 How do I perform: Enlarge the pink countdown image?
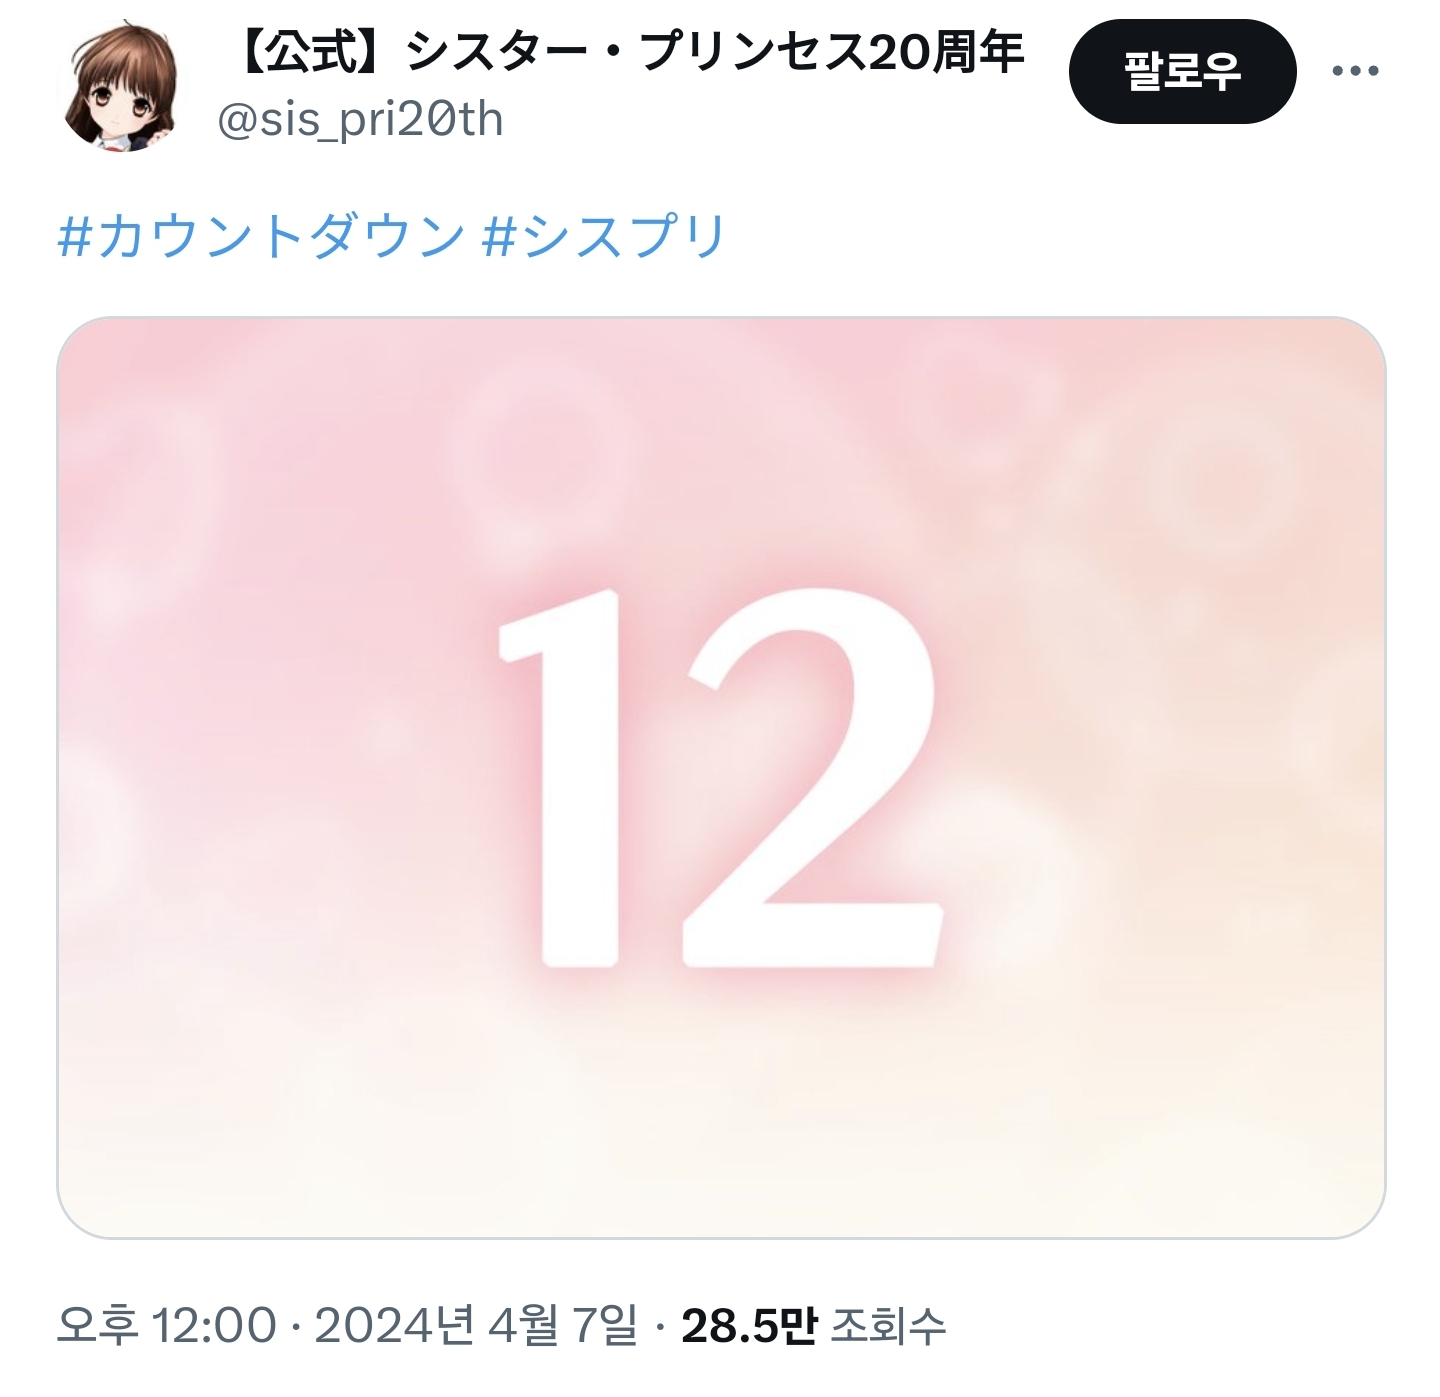click(x=721, y=778)
